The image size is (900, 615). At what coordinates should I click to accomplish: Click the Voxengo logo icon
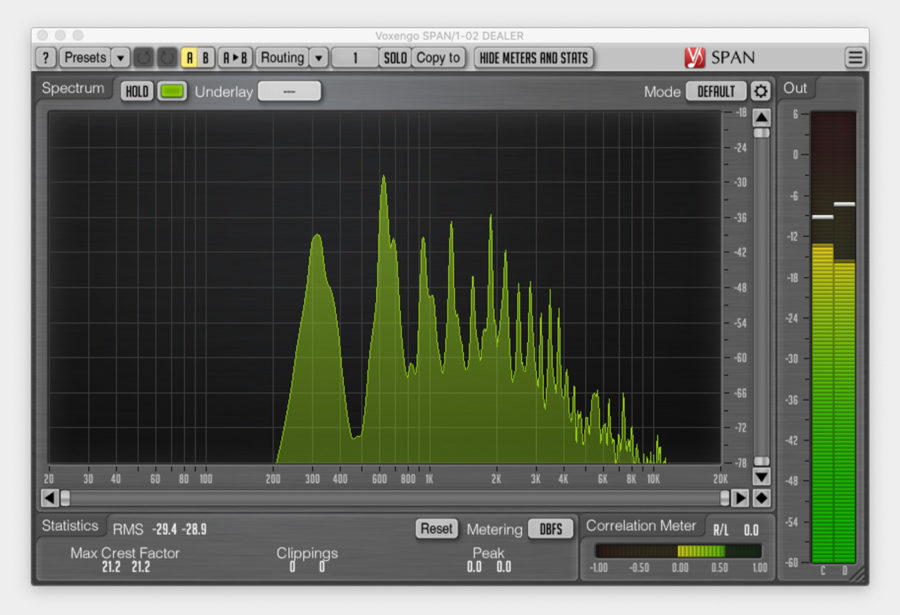coord(697,57)
